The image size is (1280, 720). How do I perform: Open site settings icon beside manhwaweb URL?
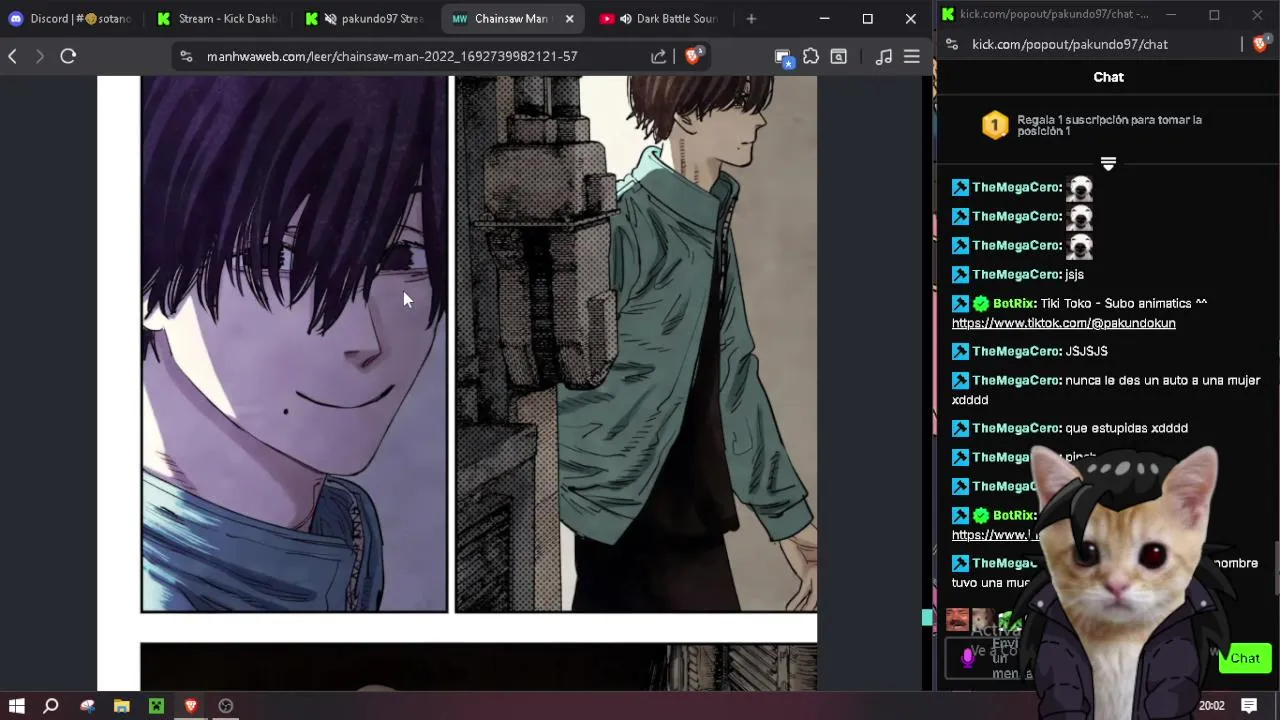[186, 57]
